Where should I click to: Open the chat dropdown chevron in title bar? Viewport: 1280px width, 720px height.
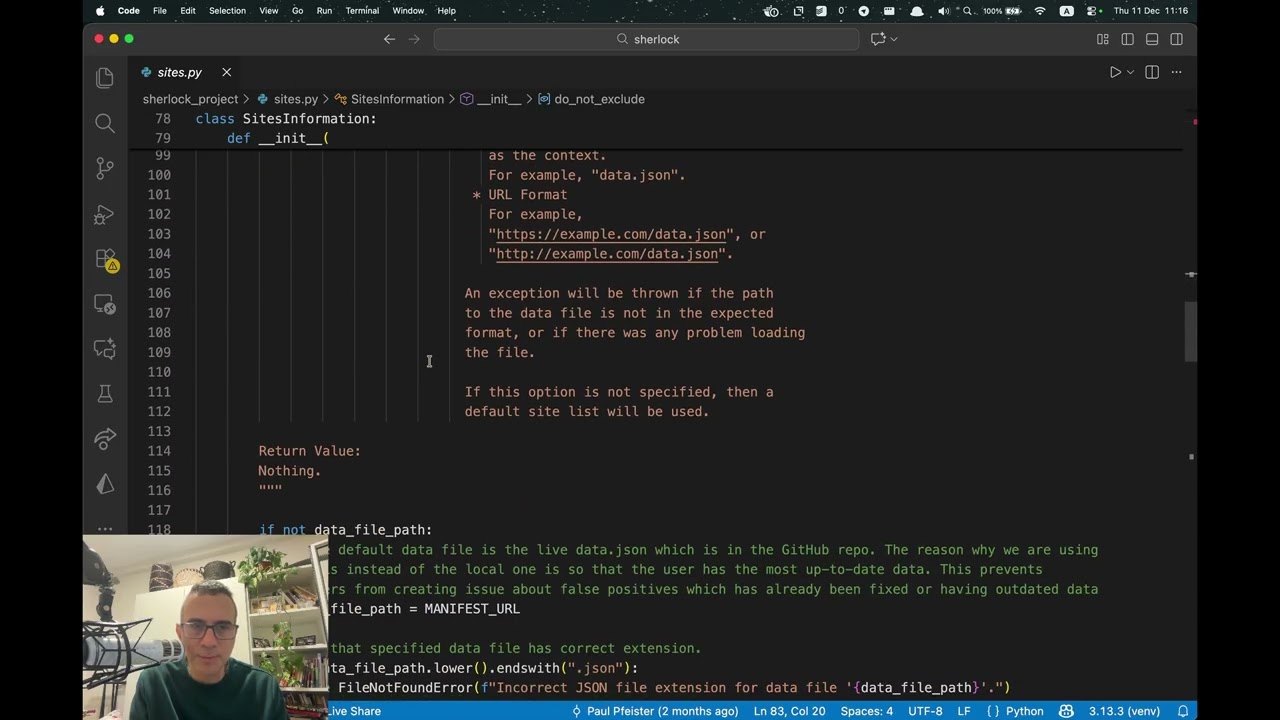894,39
